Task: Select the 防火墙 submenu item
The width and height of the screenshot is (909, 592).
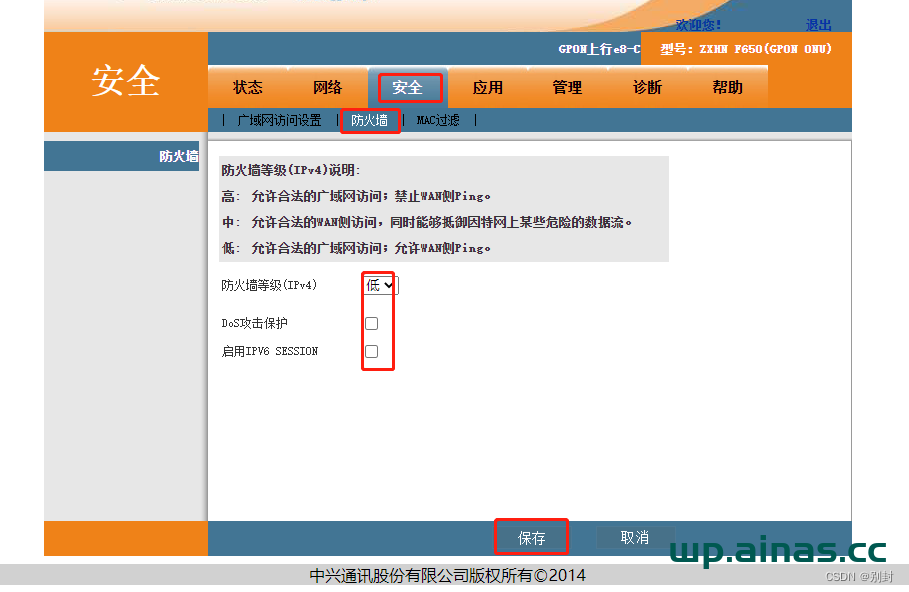Action: (370, 120)
